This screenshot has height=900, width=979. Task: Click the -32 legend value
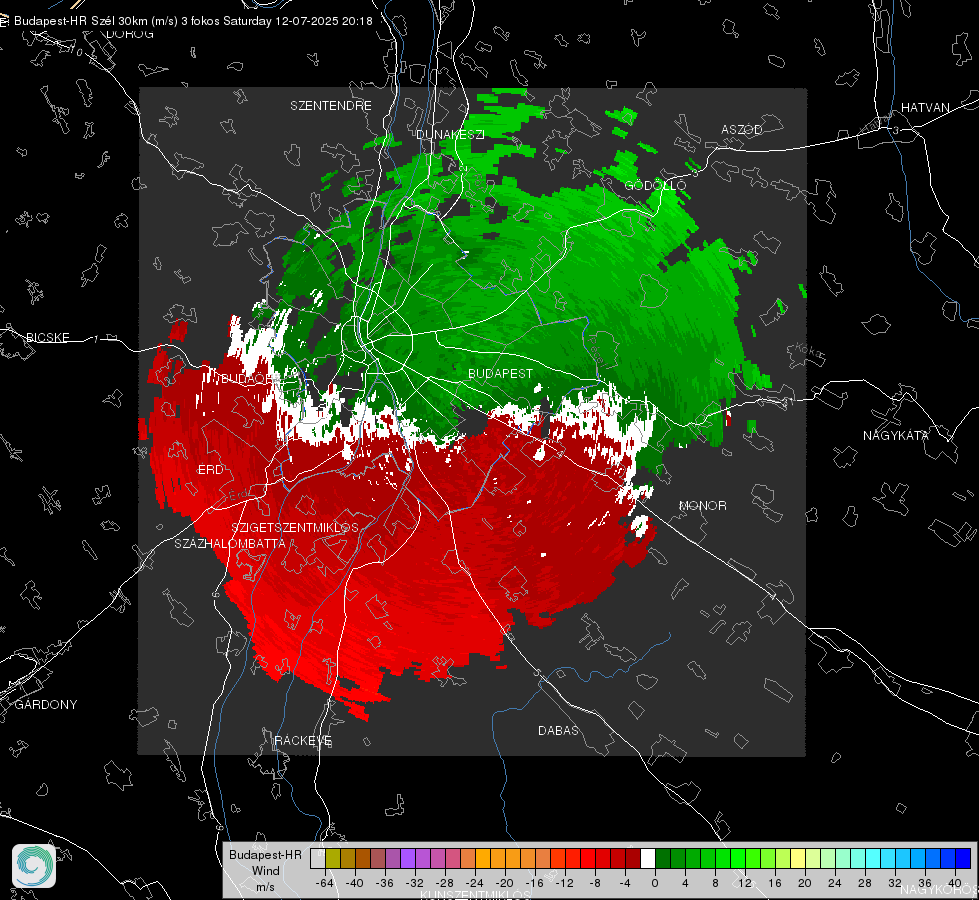tap(415, 883)
